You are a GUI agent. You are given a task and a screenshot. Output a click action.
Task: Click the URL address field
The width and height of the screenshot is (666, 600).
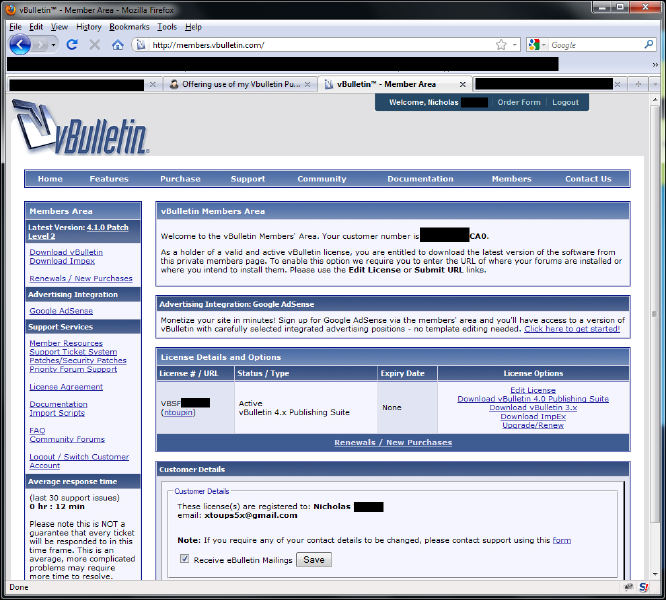[321, 45]
